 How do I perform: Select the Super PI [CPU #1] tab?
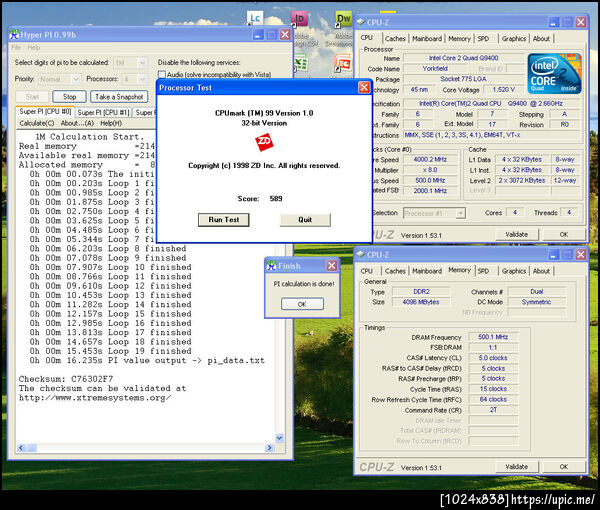coord(103,112)
